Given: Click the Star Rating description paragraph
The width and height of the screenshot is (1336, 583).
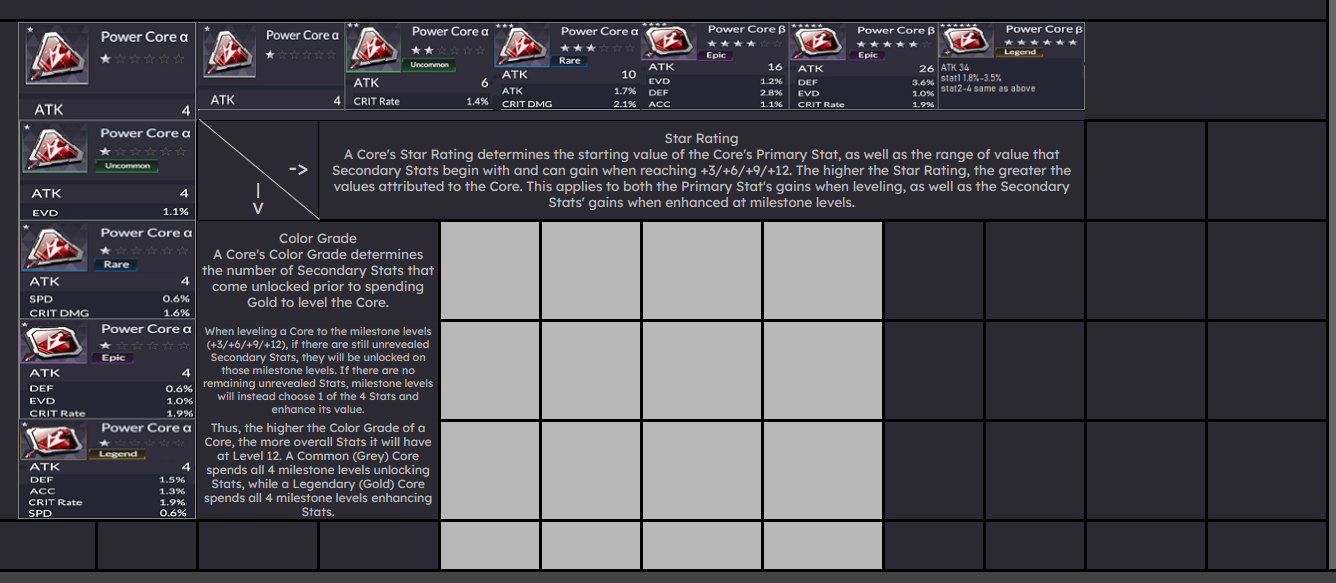Looking at the screenshot, I should pyautogui.click(x=701, y=178).
